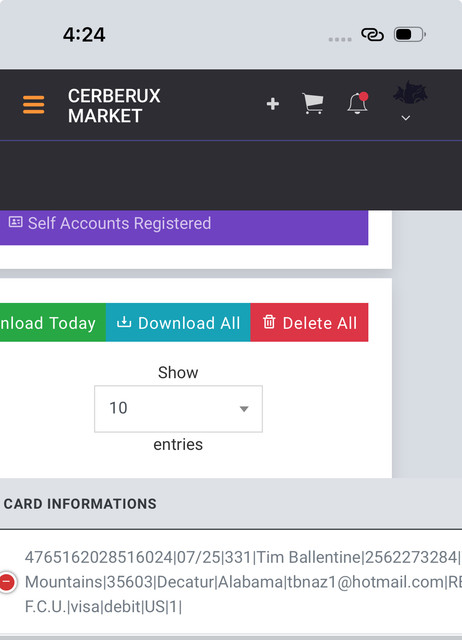Click the CERBERUX MARKET logo text
This screenshot has height=640, width=462.
(x=114, y=106)
